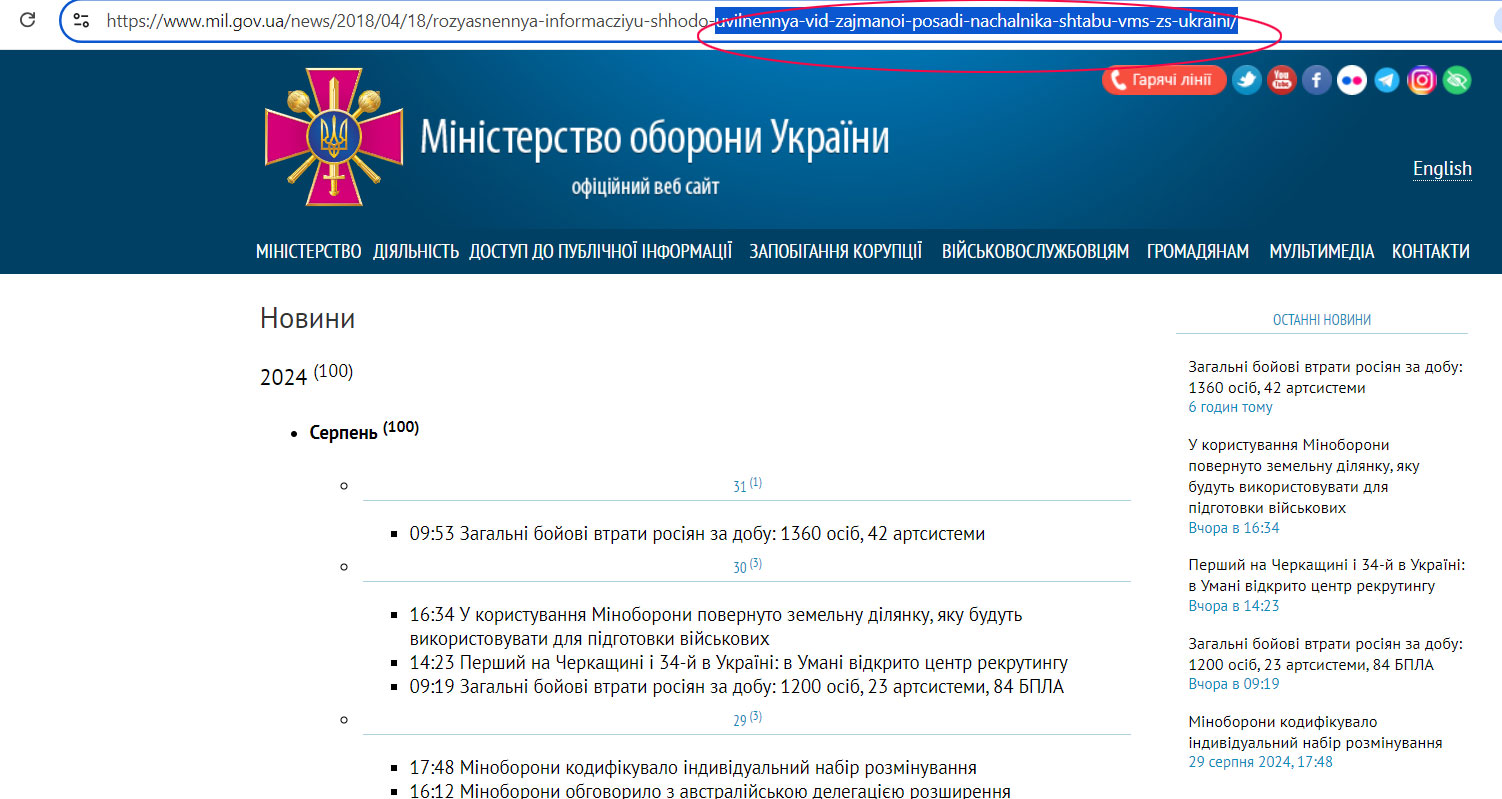This screenshot has width=1502, height=799.
Task: Open the ЗАПОБІГАННЯ КОРУПЦІЇ menu
Action: pyautogui.click(x=835, y=251)
